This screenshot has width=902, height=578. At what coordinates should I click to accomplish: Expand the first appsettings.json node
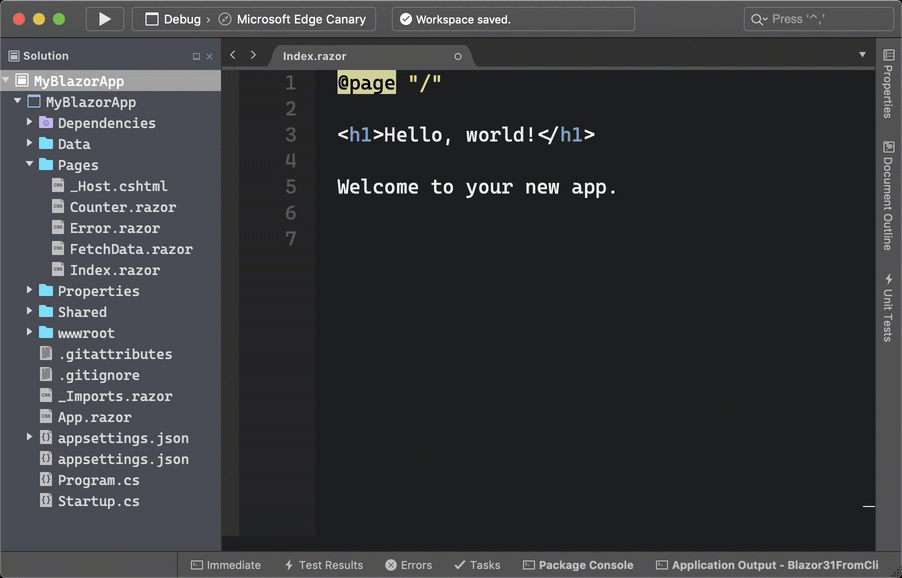tap(29, 437)
